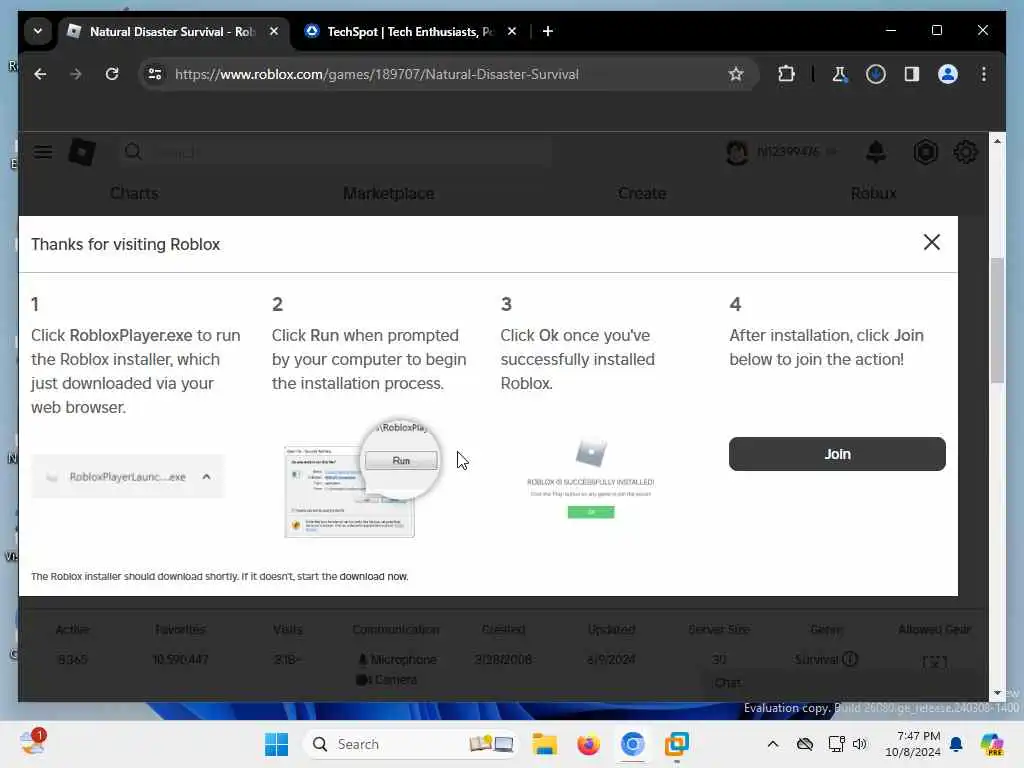Viewport: 1024px width, 768px height.
Task: Open the Copilot preview taskbar icon
Action: [991, 744]
